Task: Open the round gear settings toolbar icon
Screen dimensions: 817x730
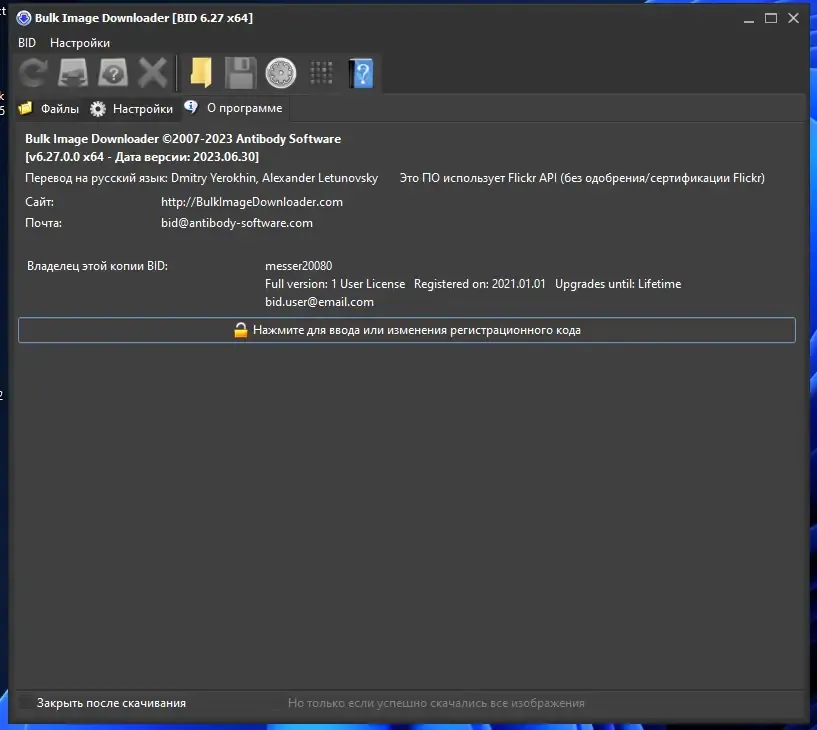Action: (x=281, y=73)
